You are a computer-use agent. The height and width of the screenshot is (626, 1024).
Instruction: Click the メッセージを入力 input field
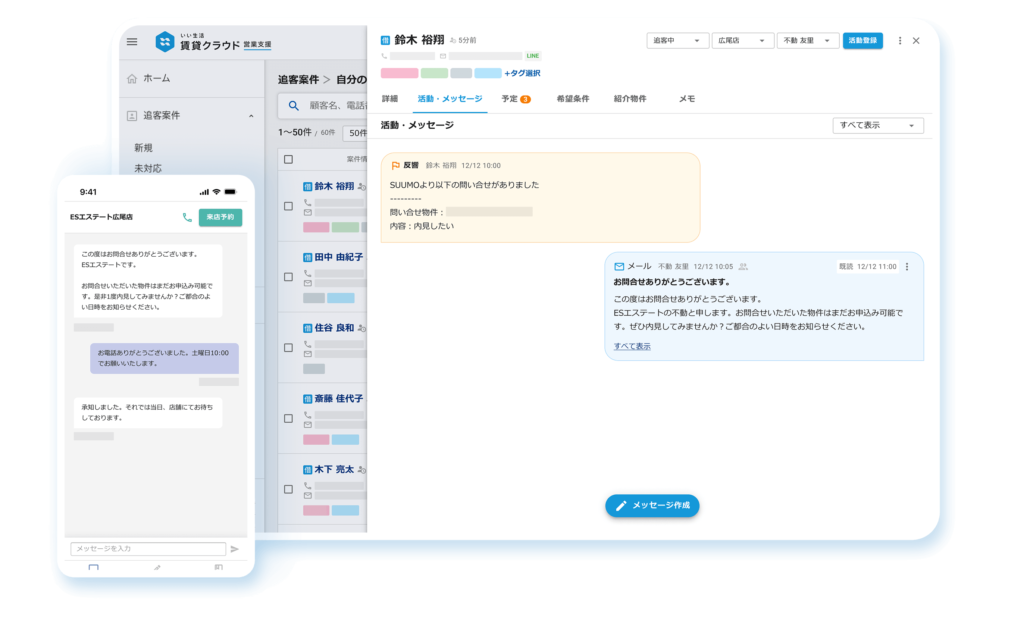[x=148, y=549]
